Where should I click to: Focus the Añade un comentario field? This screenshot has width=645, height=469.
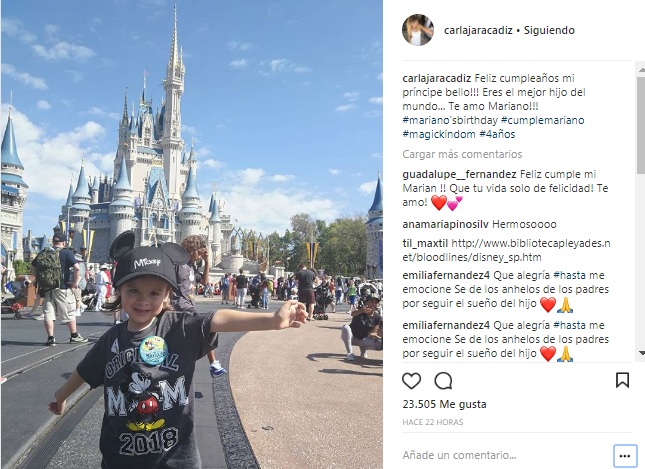pyautogui.click(x=507, y=455)
